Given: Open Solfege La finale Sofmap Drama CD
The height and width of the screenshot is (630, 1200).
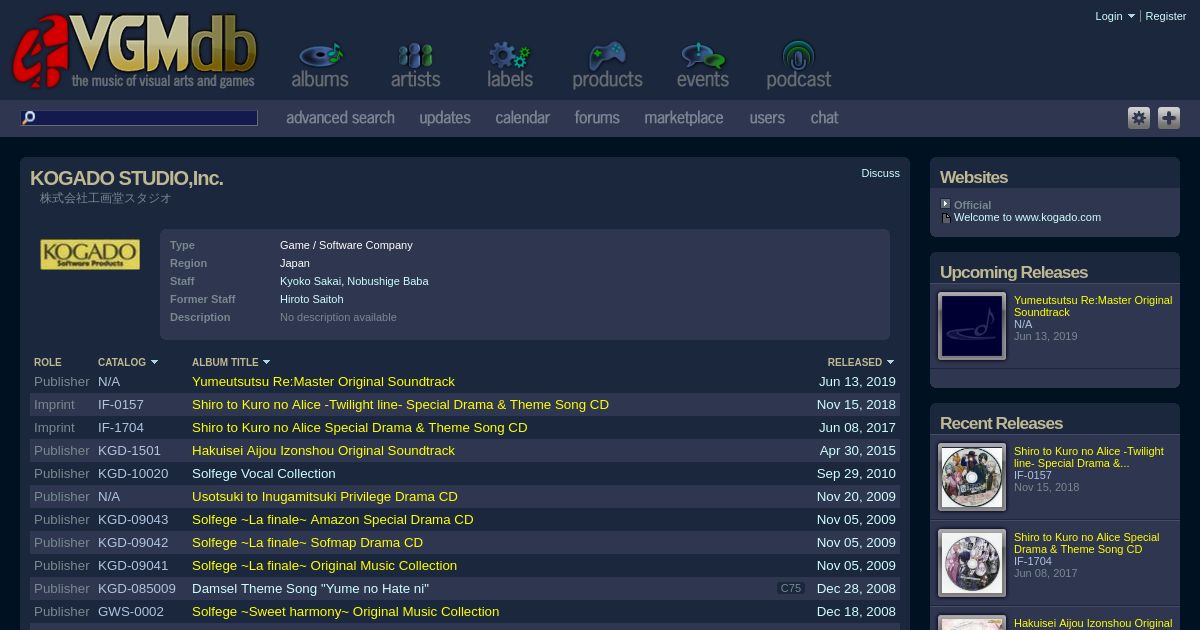Looking at the screenshot, I should [307, 543].
